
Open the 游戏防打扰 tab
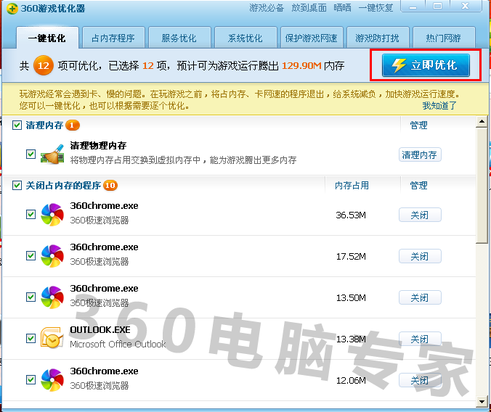tap(377, 38)
